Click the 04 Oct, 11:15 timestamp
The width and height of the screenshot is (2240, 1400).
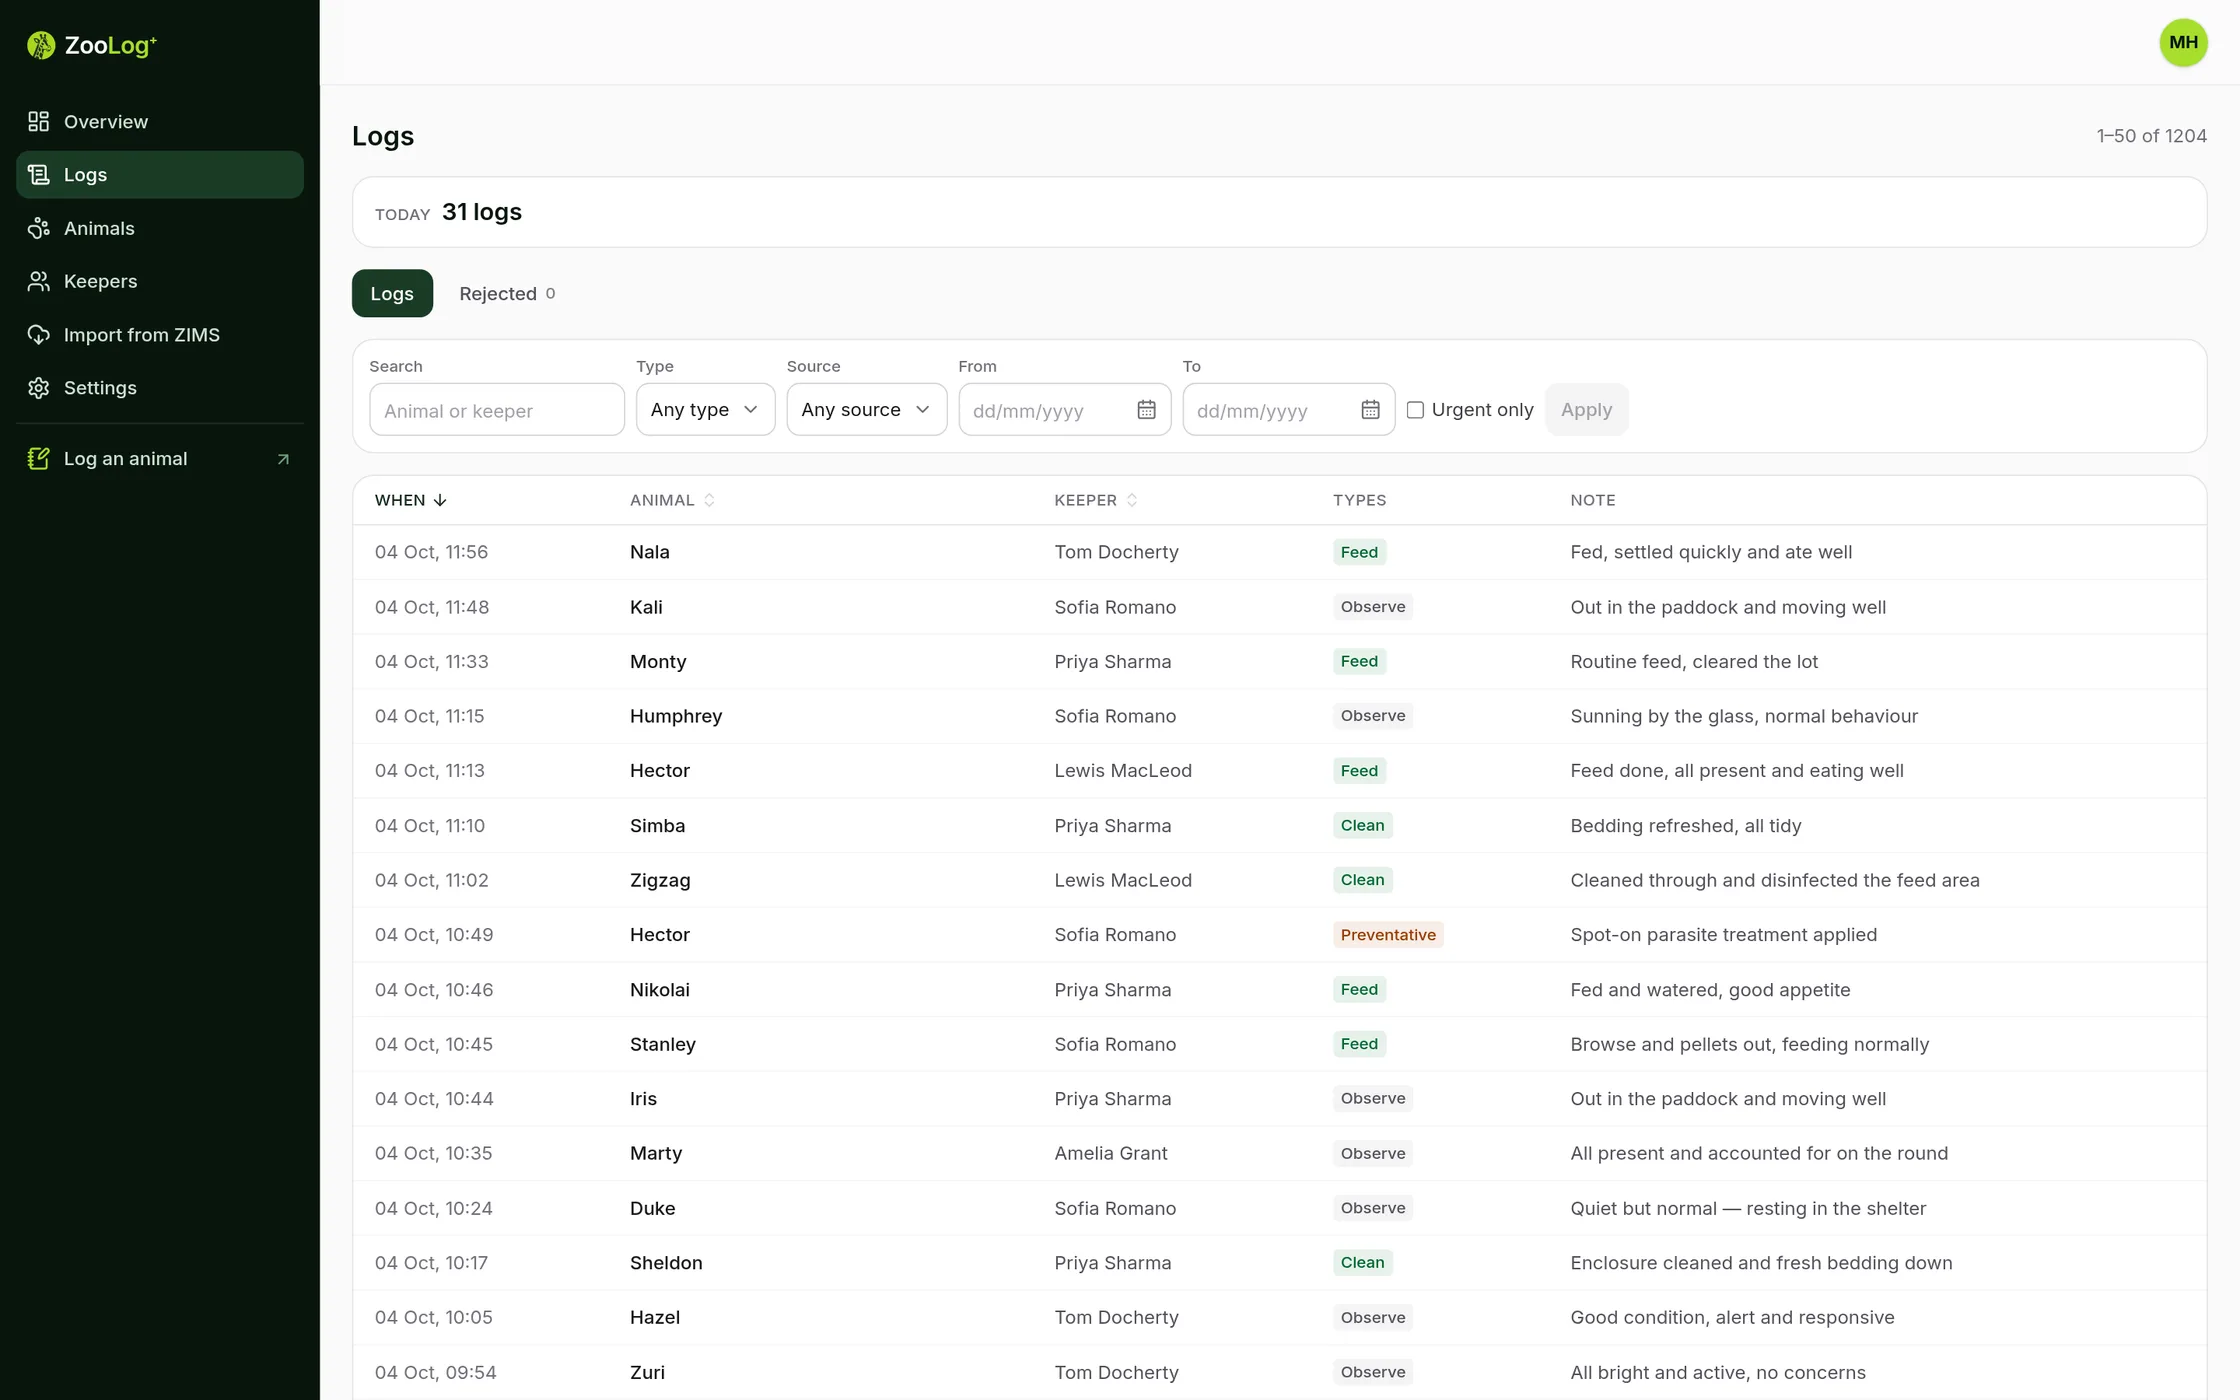[x=429, y=716]
